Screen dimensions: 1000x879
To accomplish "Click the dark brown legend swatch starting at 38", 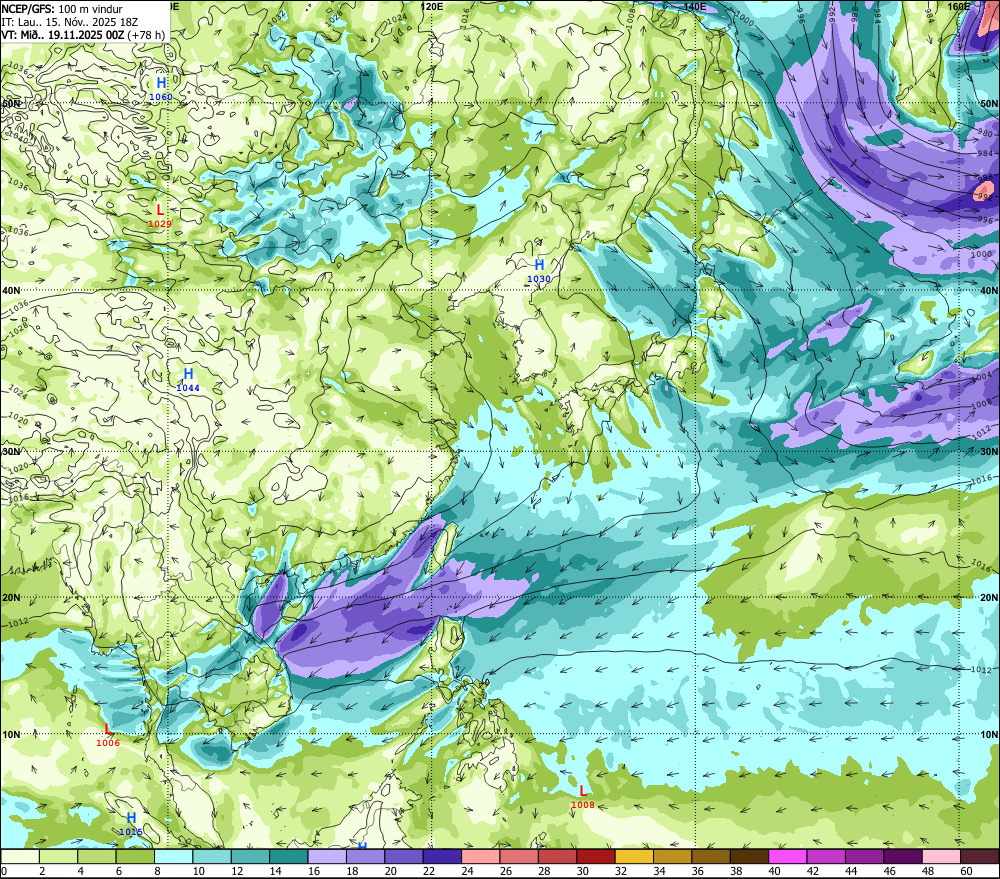I will pos(749,857).
